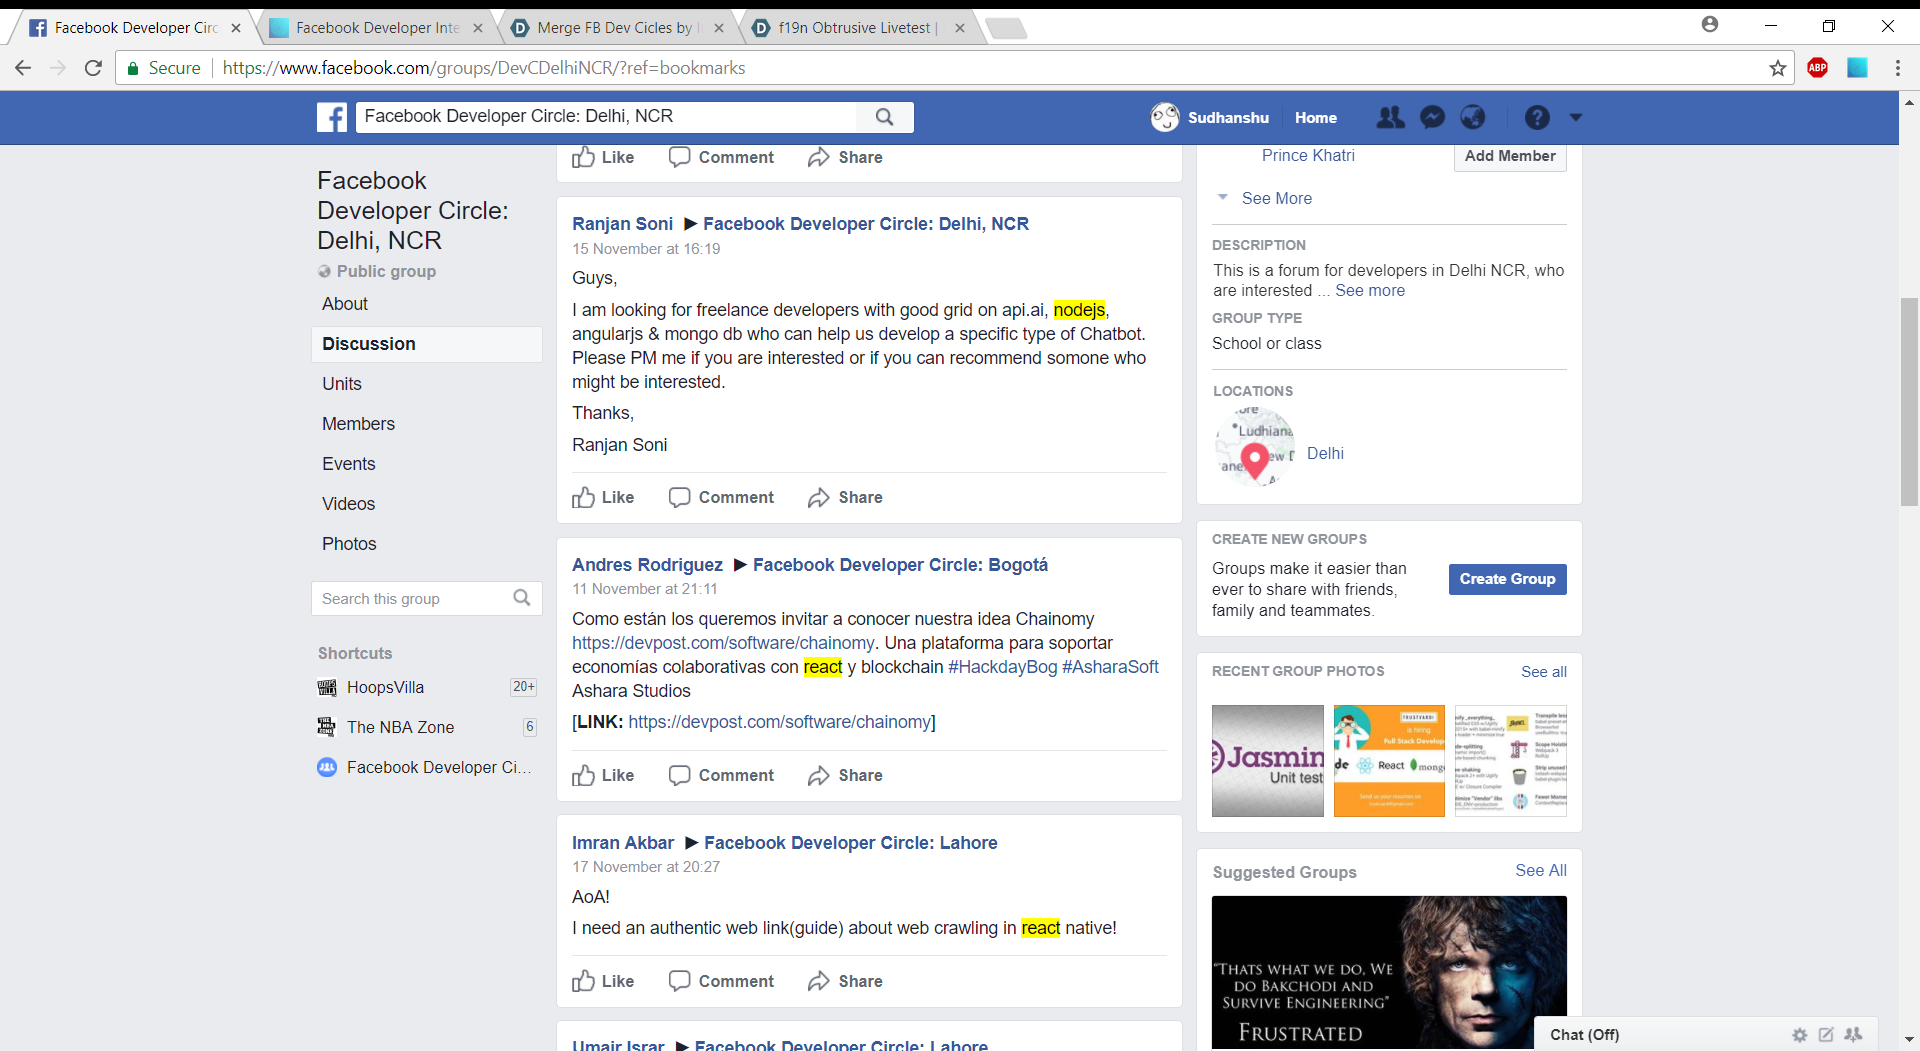The width and height of the screenshot is (1920, 1051).
Task: Click the page vertical scrollbar thumb
Action: 1909,401
